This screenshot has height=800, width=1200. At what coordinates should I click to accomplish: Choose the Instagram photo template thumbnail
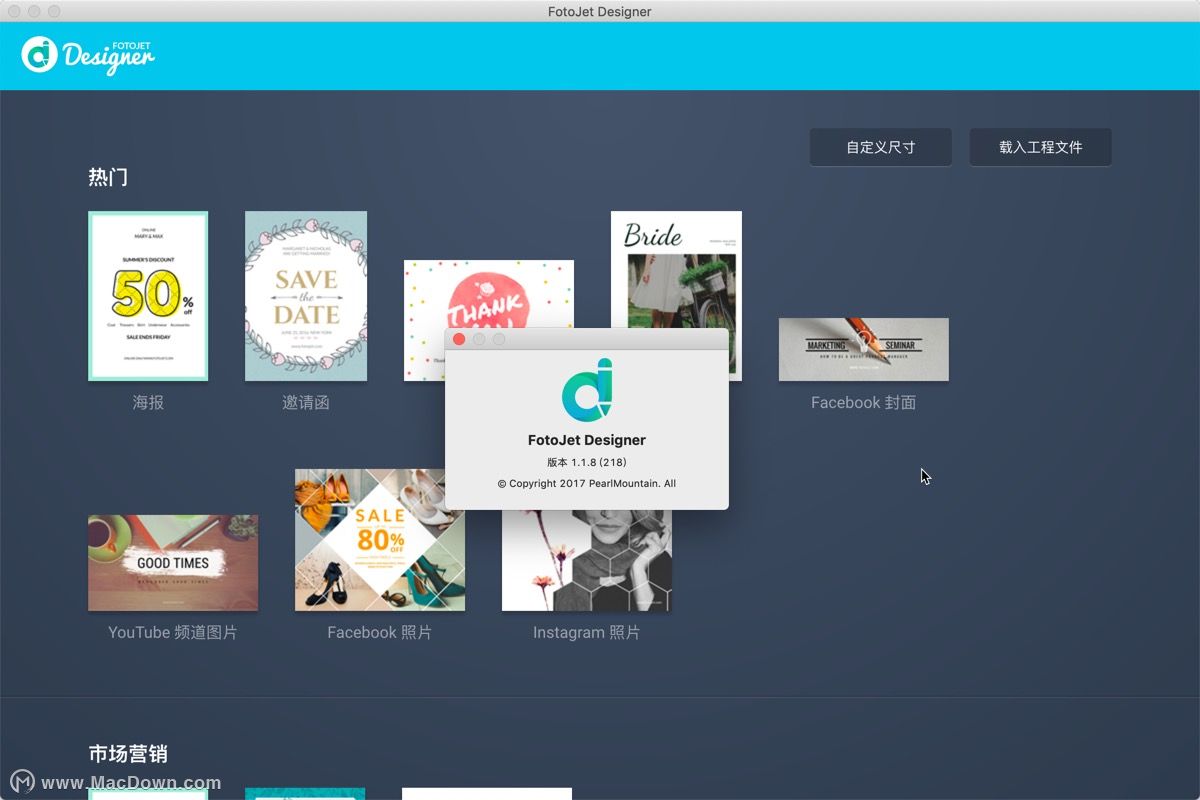[587, 560]
